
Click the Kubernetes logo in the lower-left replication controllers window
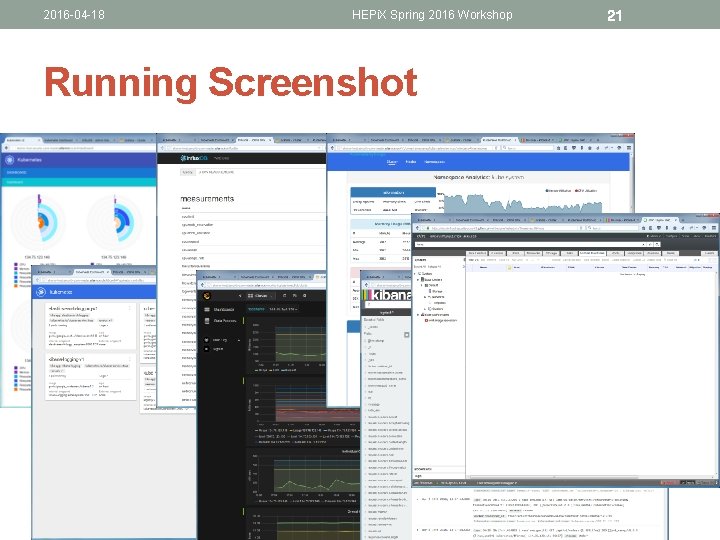pos(41,292)
